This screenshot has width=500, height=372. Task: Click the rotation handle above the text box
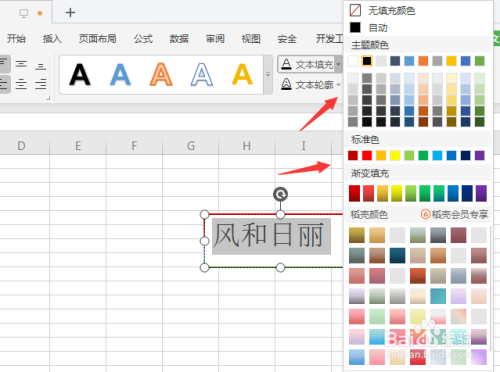[280, 194]
